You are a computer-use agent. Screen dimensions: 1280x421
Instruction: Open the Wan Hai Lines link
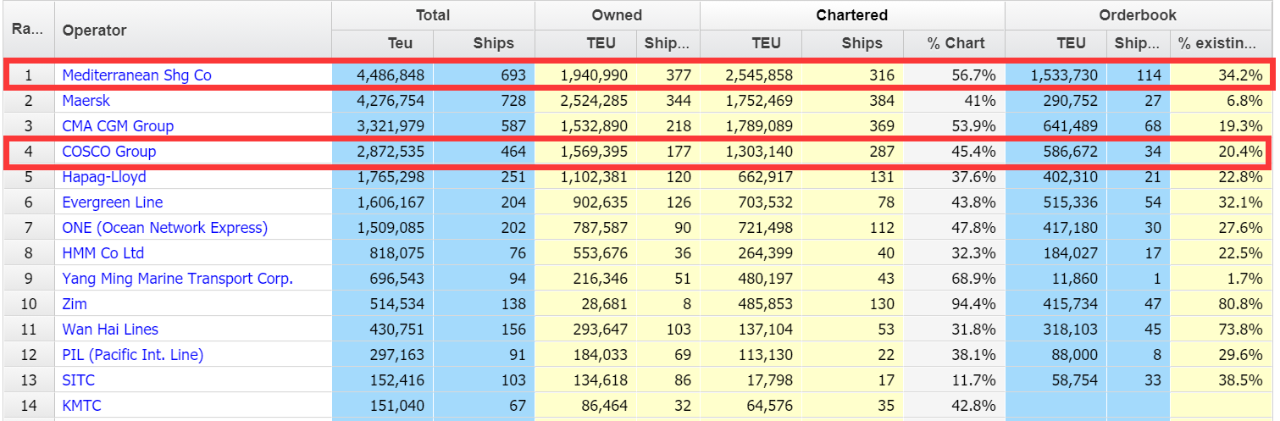110,329
